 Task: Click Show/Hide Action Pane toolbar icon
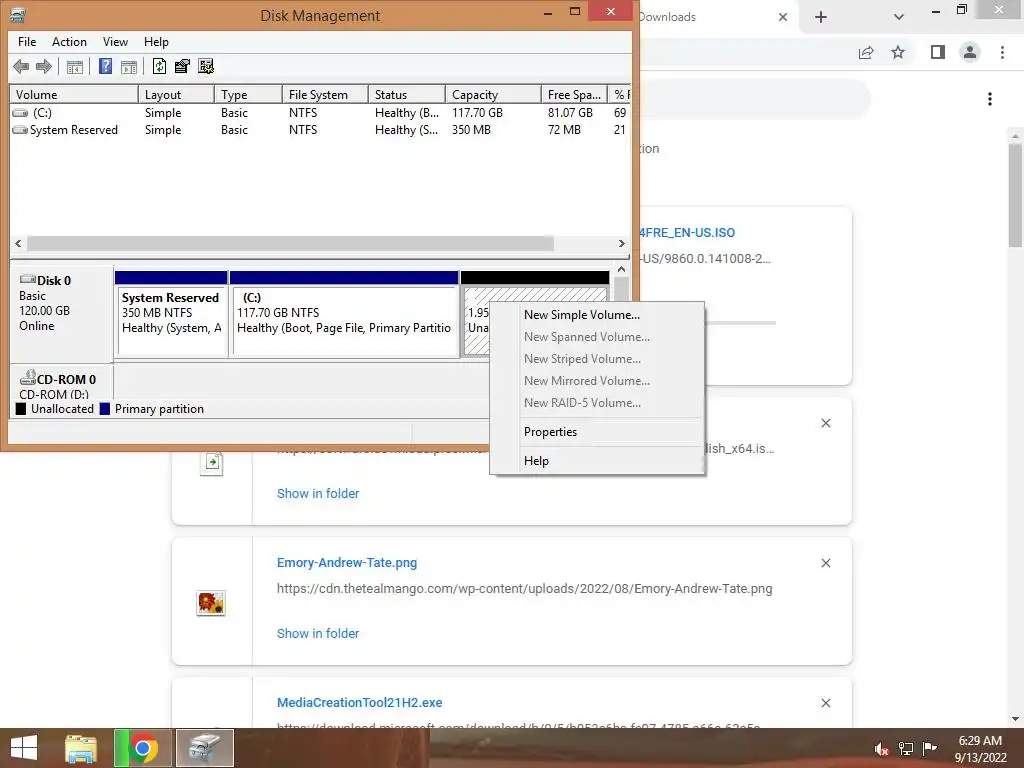129,67
